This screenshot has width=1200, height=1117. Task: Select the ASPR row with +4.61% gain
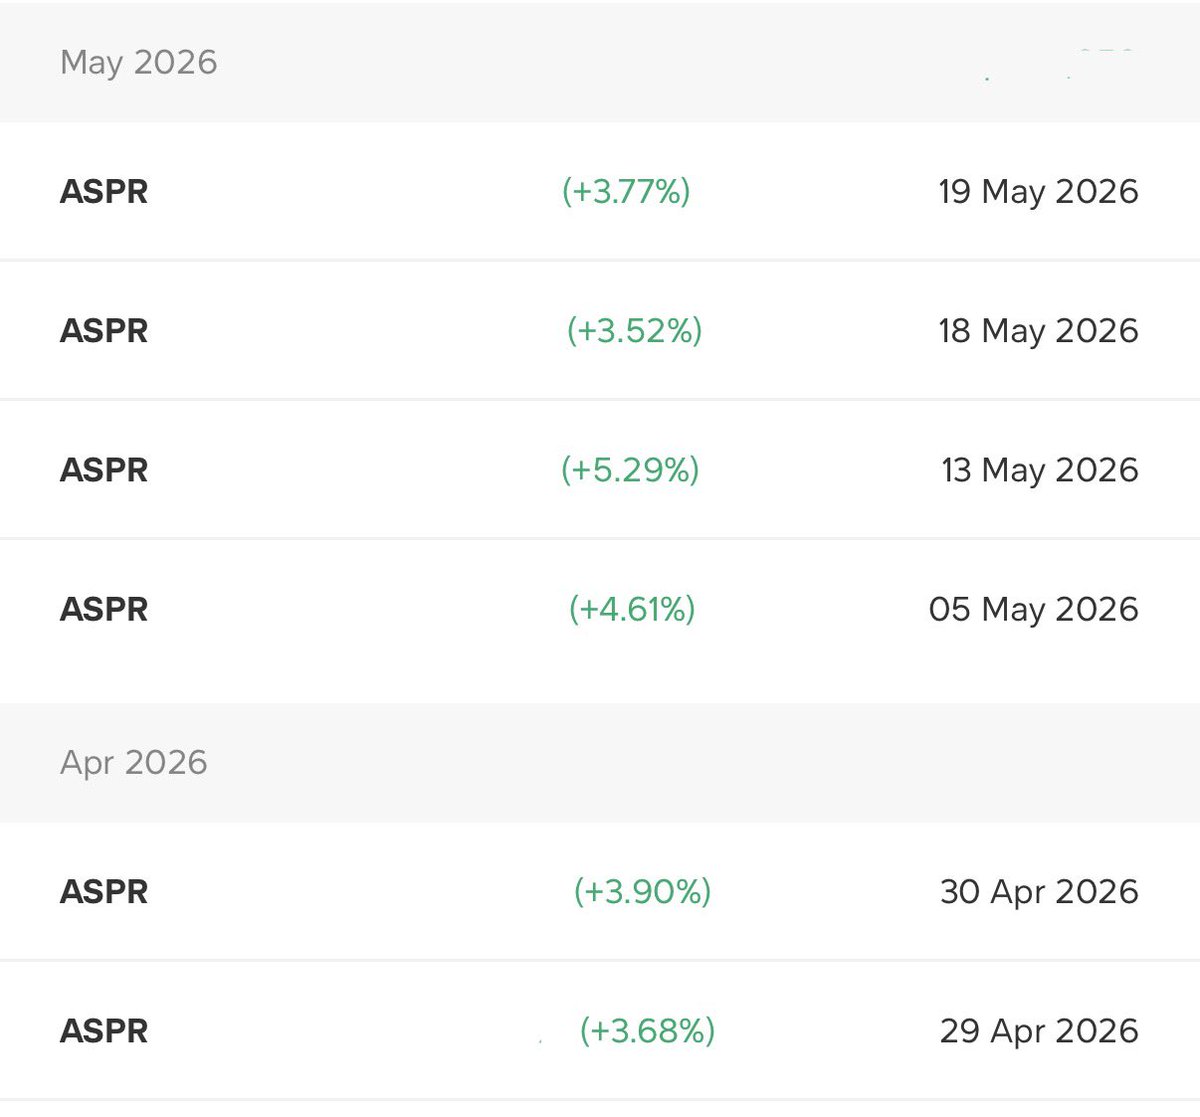[600, 608]
